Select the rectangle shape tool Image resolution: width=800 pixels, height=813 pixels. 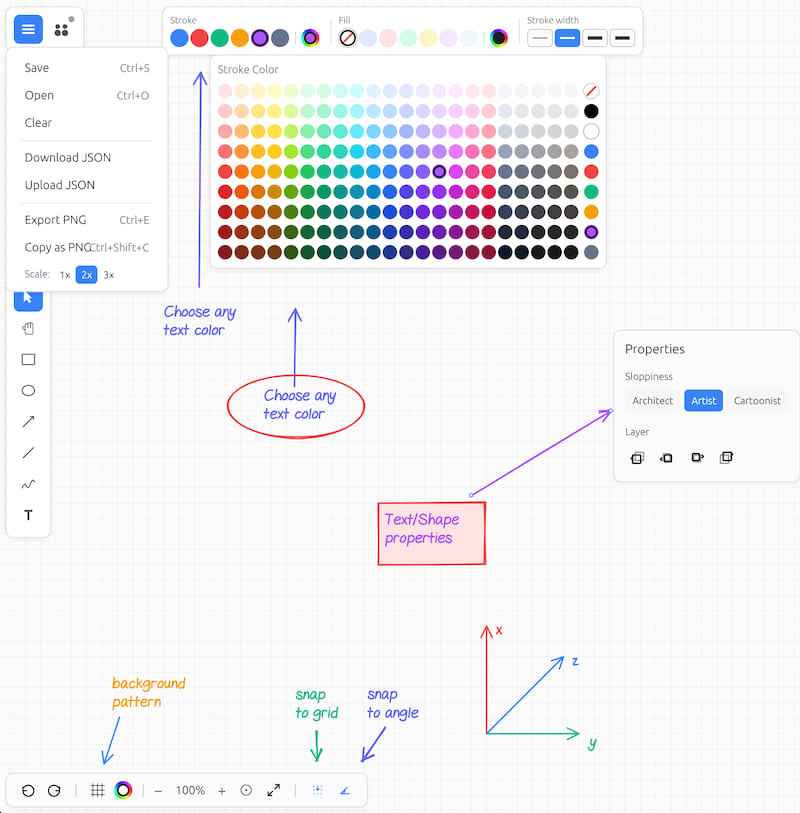pos(28,359)
